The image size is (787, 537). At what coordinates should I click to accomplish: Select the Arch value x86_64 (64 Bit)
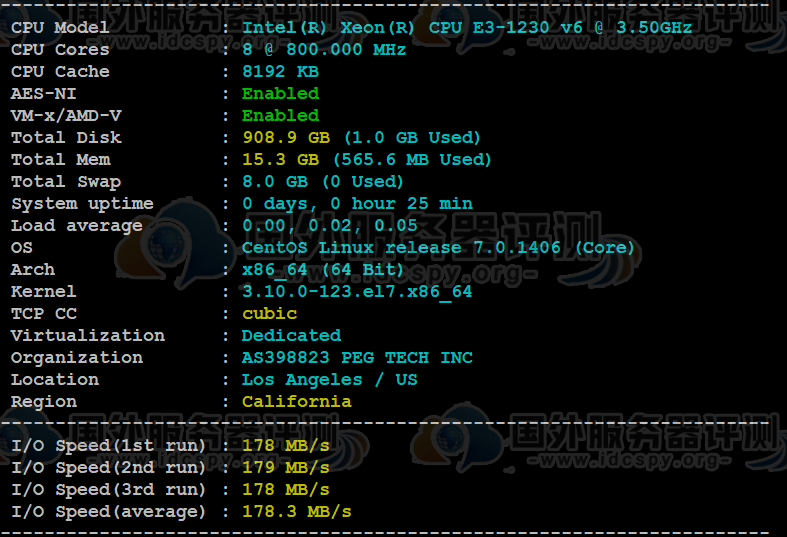tap(323, 270)
